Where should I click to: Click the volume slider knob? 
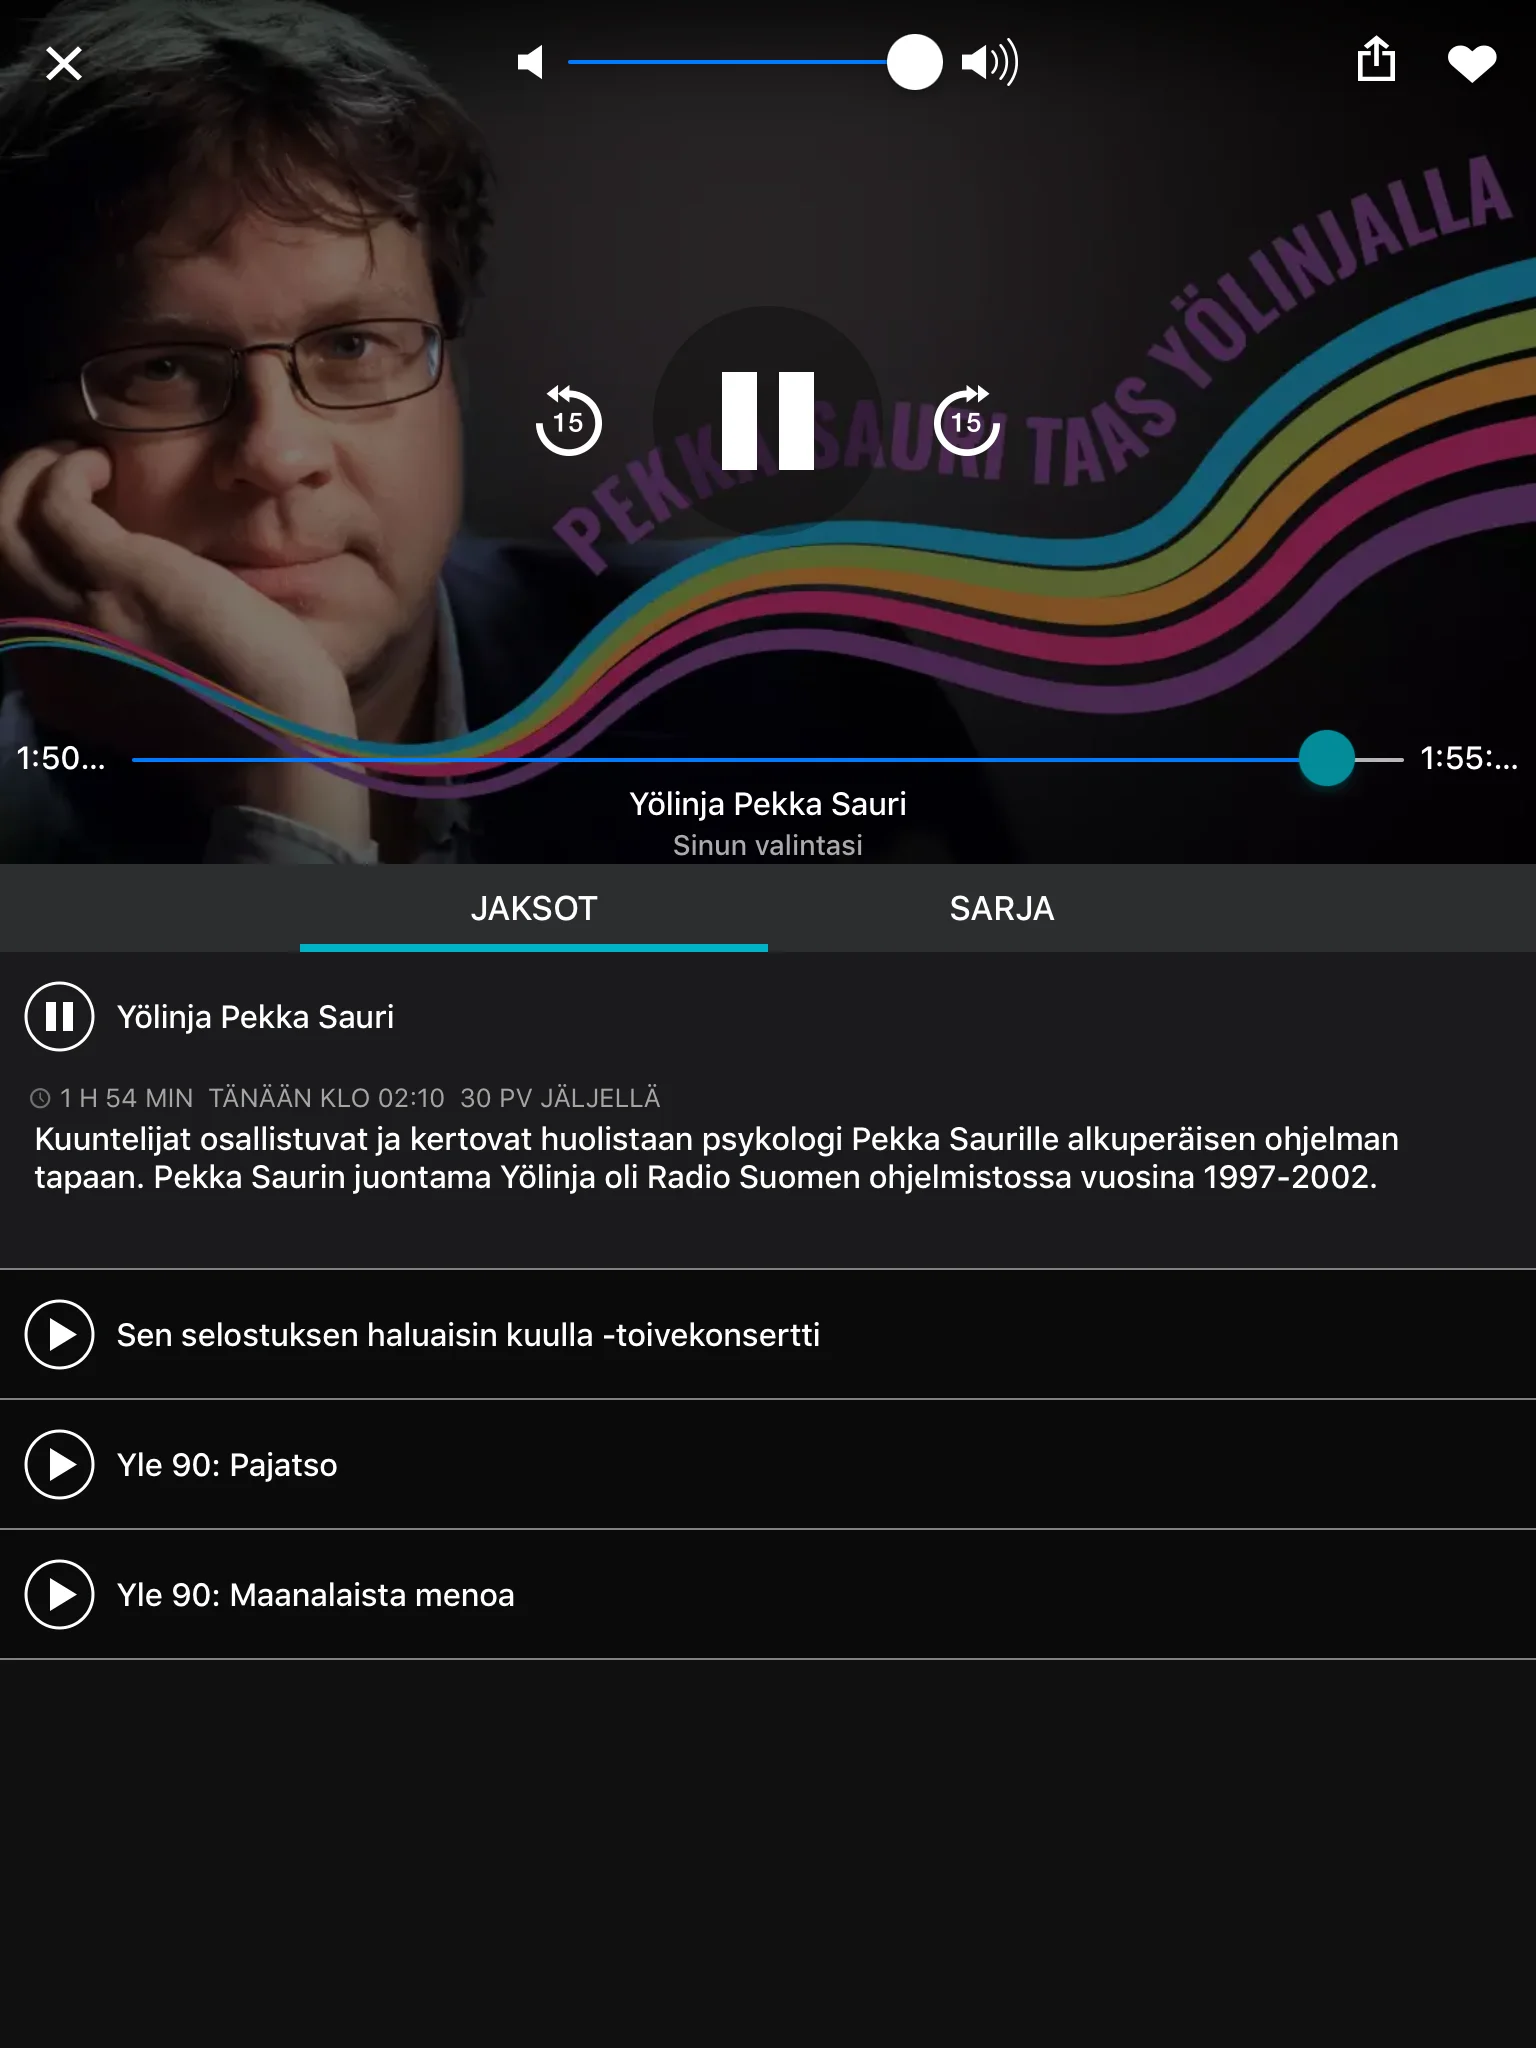(914, 62)
